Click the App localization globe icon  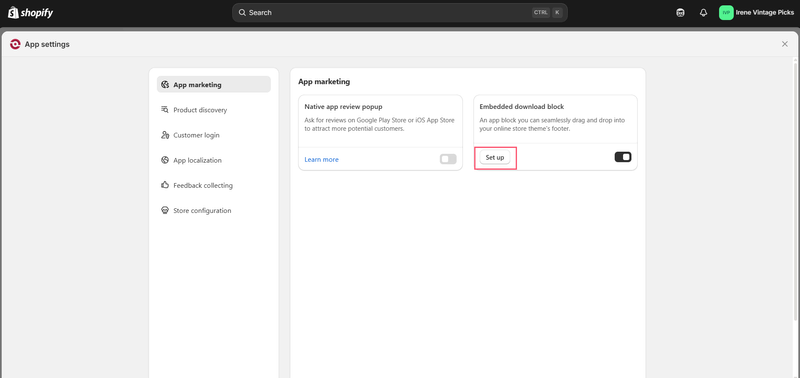165,160
